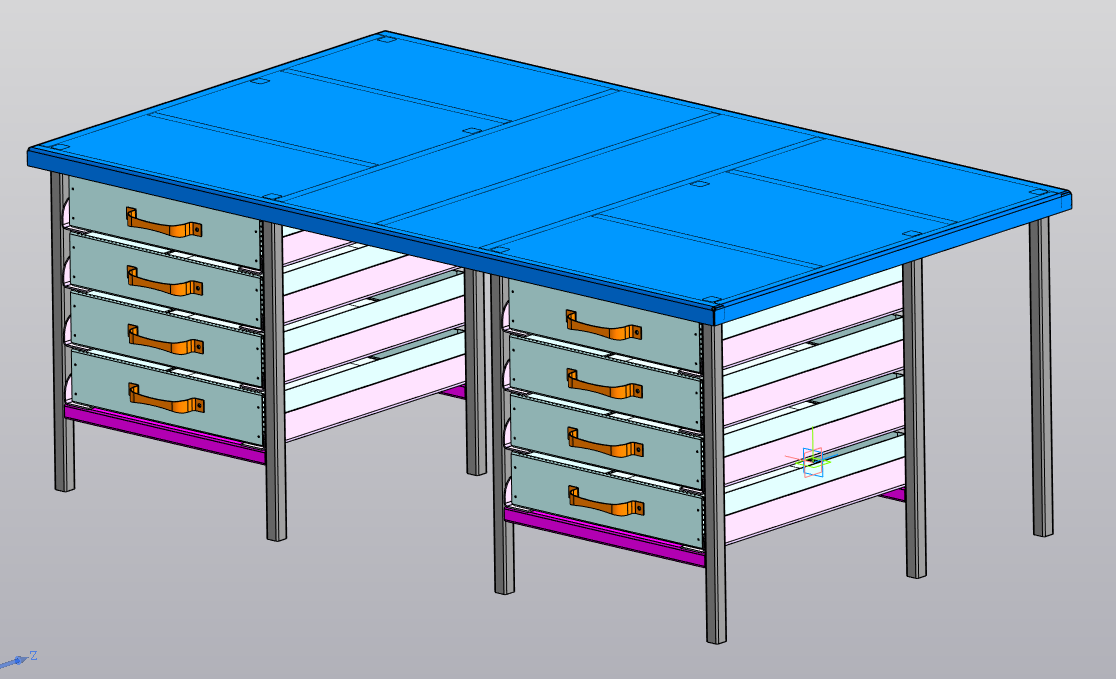Image resolution: width=1116 pixels, height=679 pixels.
Task: Select the magenta bottom rail under left cabinet drawers
Action: click(164, 433)
